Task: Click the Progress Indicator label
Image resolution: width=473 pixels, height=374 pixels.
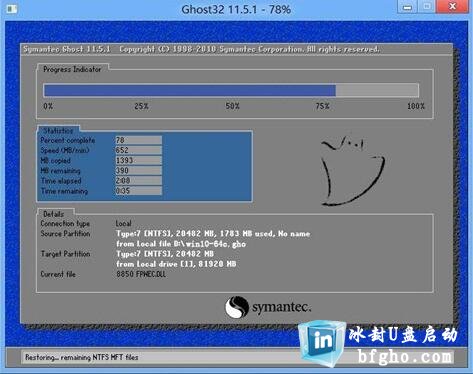Action: pyautogui.click(x=72, y=69)
